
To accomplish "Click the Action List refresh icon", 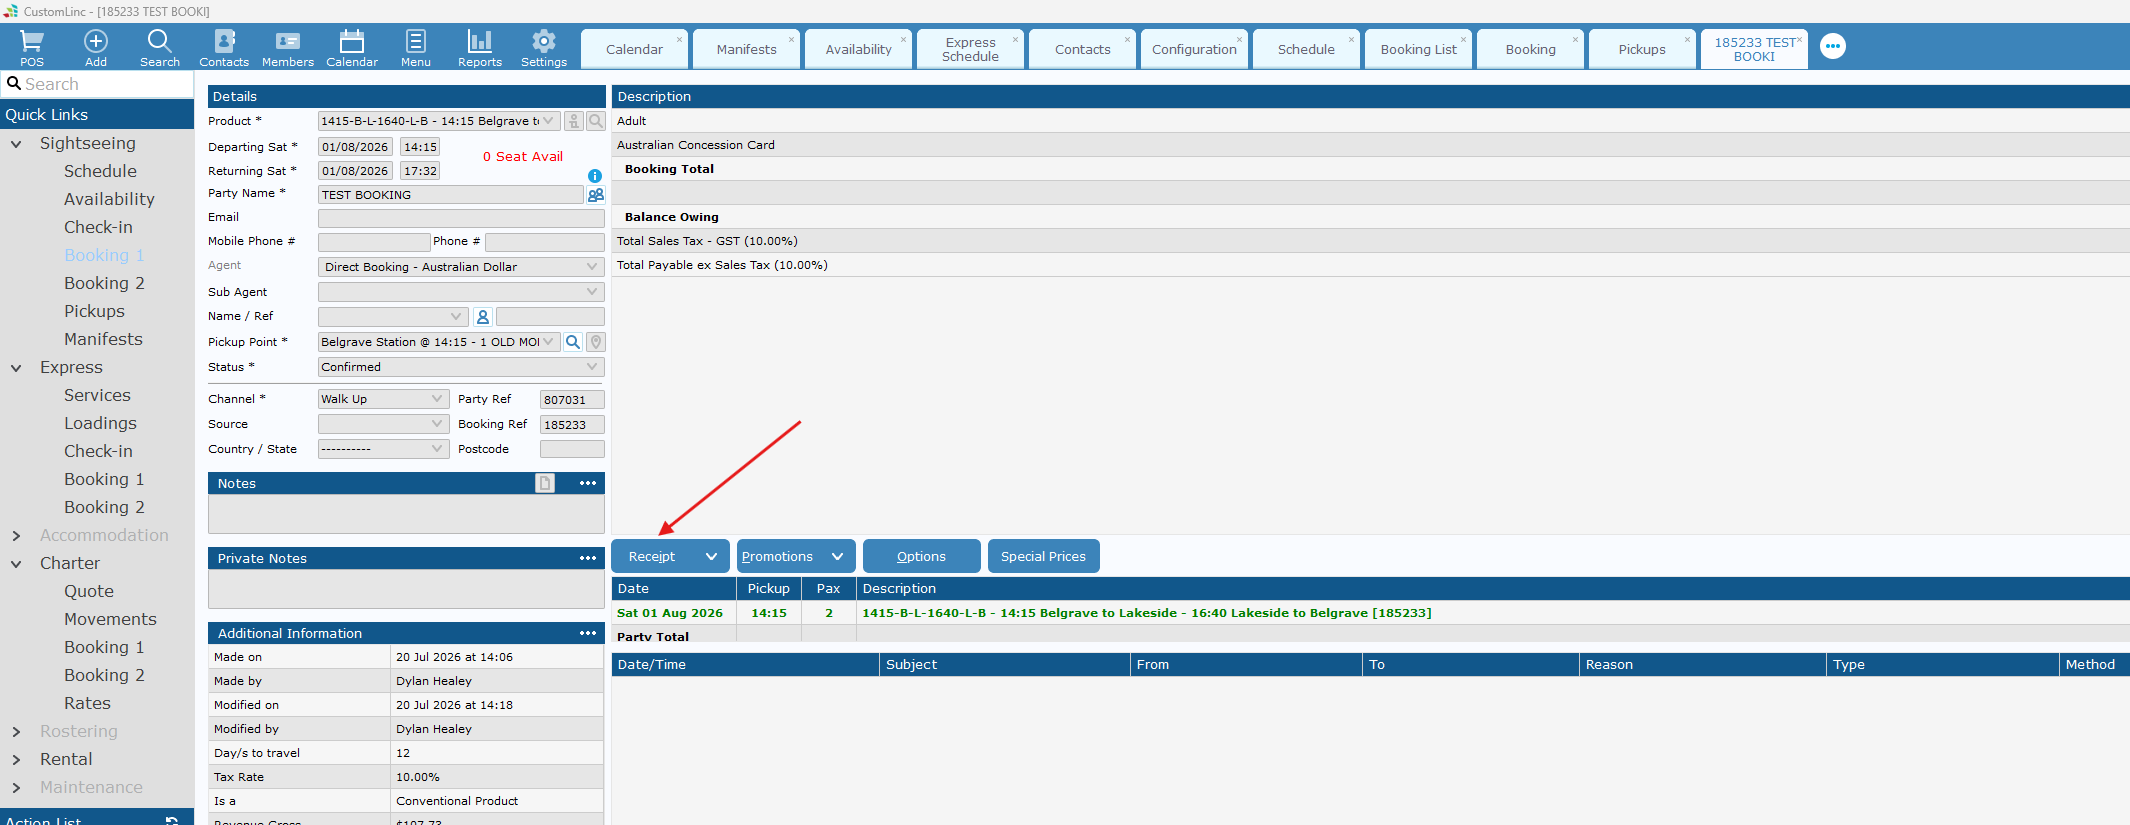I will (x=172, y=820).
